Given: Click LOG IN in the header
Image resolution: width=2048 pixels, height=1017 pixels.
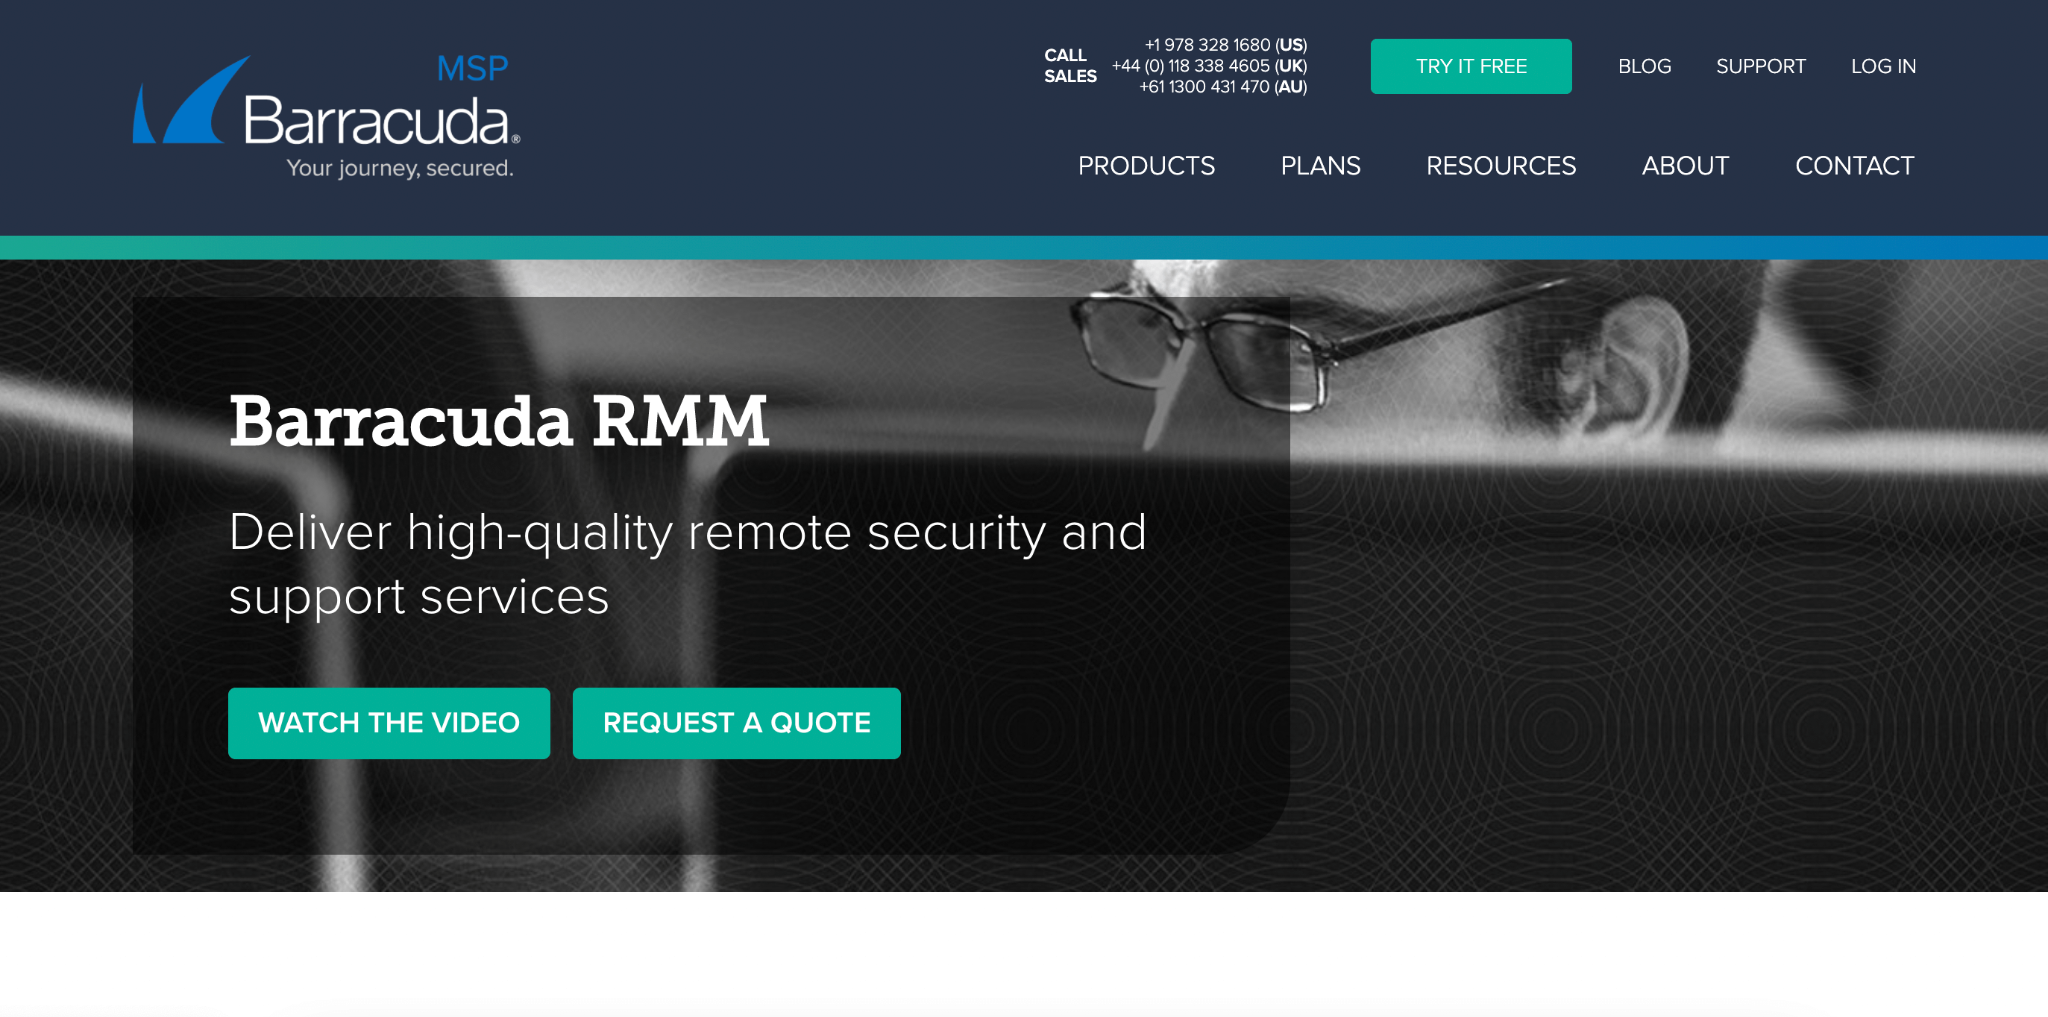Looking at the screenshot, I should pos(1883,66).
